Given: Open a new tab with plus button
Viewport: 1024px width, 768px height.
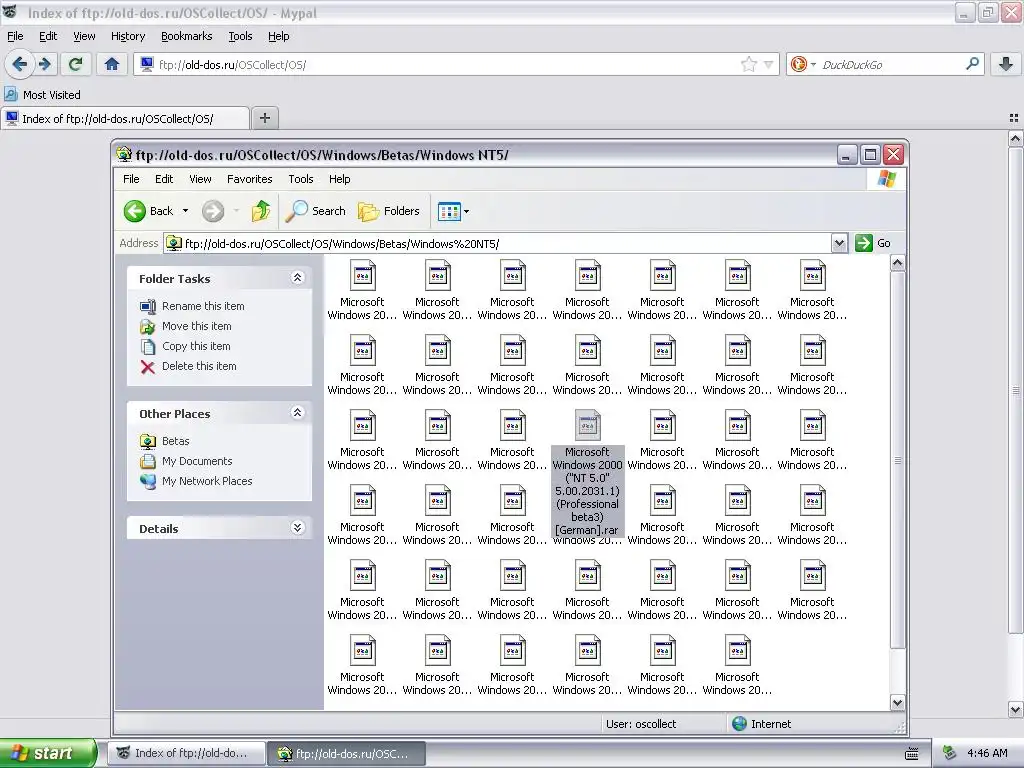Looking at the screenshot, I should [264, 118].
